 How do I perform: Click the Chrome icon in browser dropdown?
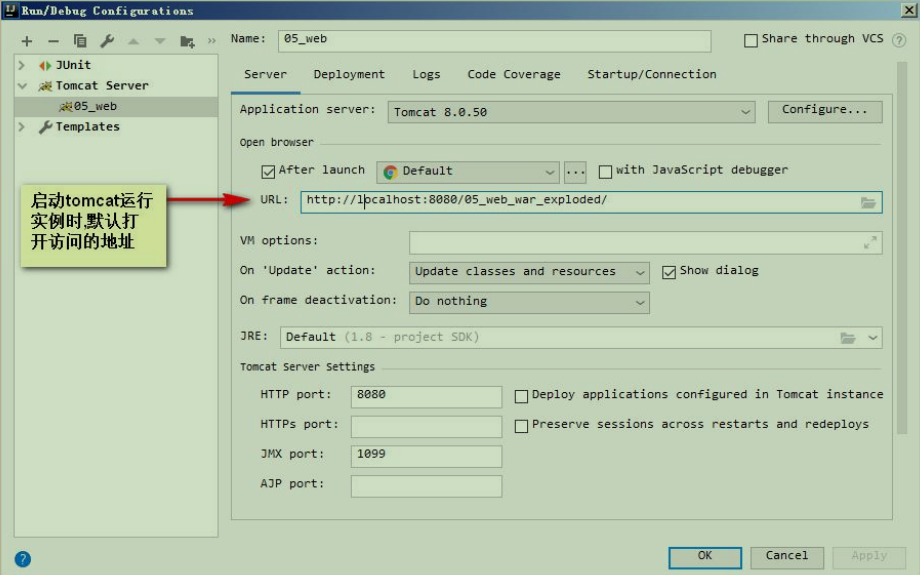(x=390, y=172)
